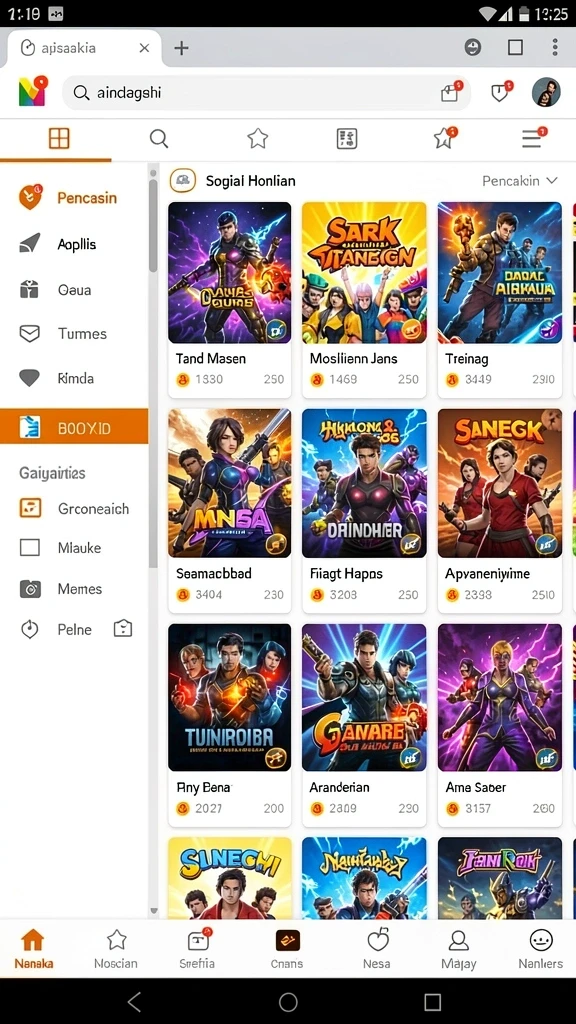Open Oaua gift item in sidebar
Image resolution: width=576 pixels, height=1024 pixels.
(x=74, y=289)
